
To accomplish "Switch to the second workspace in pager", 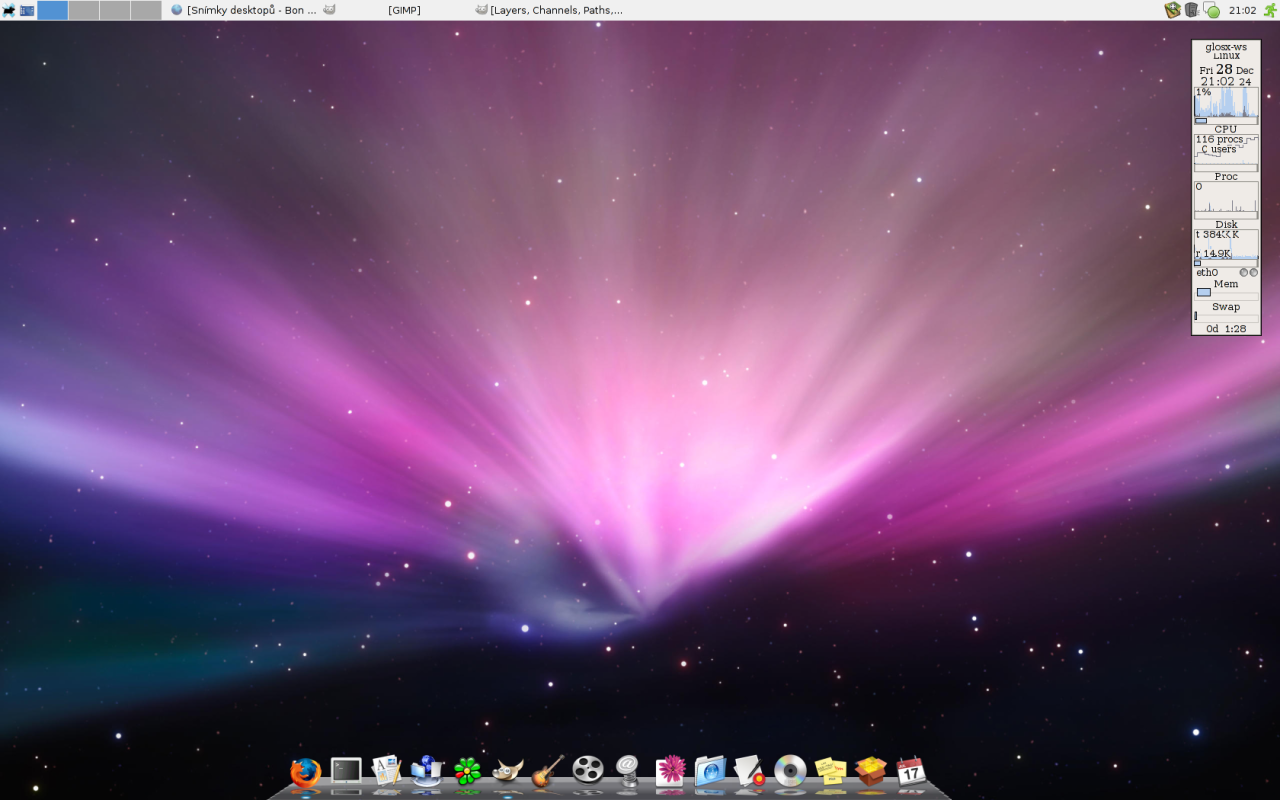I will [84, 10].
